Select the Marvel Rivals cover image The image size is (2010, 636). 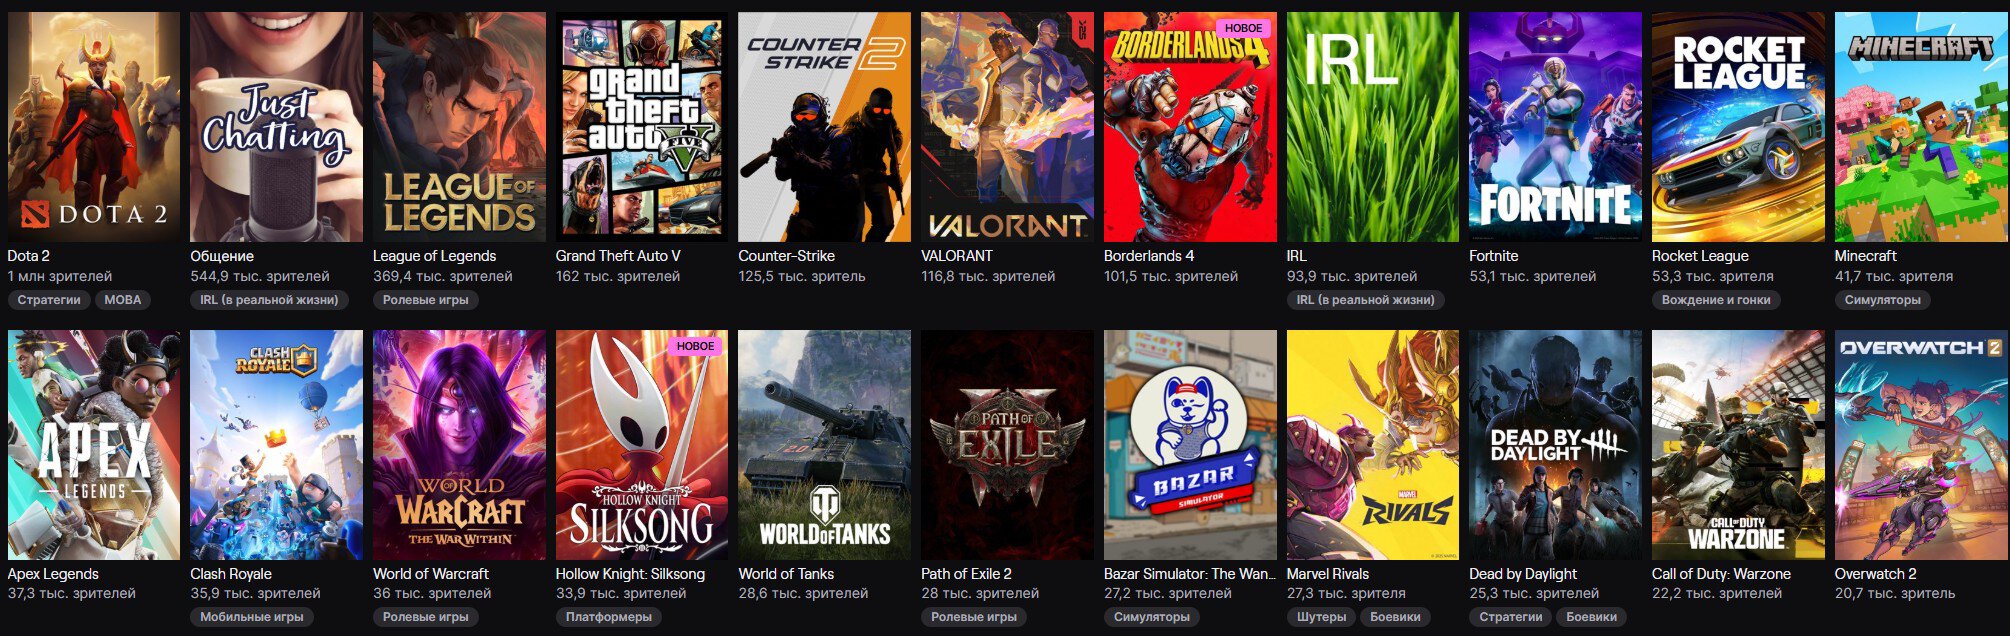tap(1373, 445)
